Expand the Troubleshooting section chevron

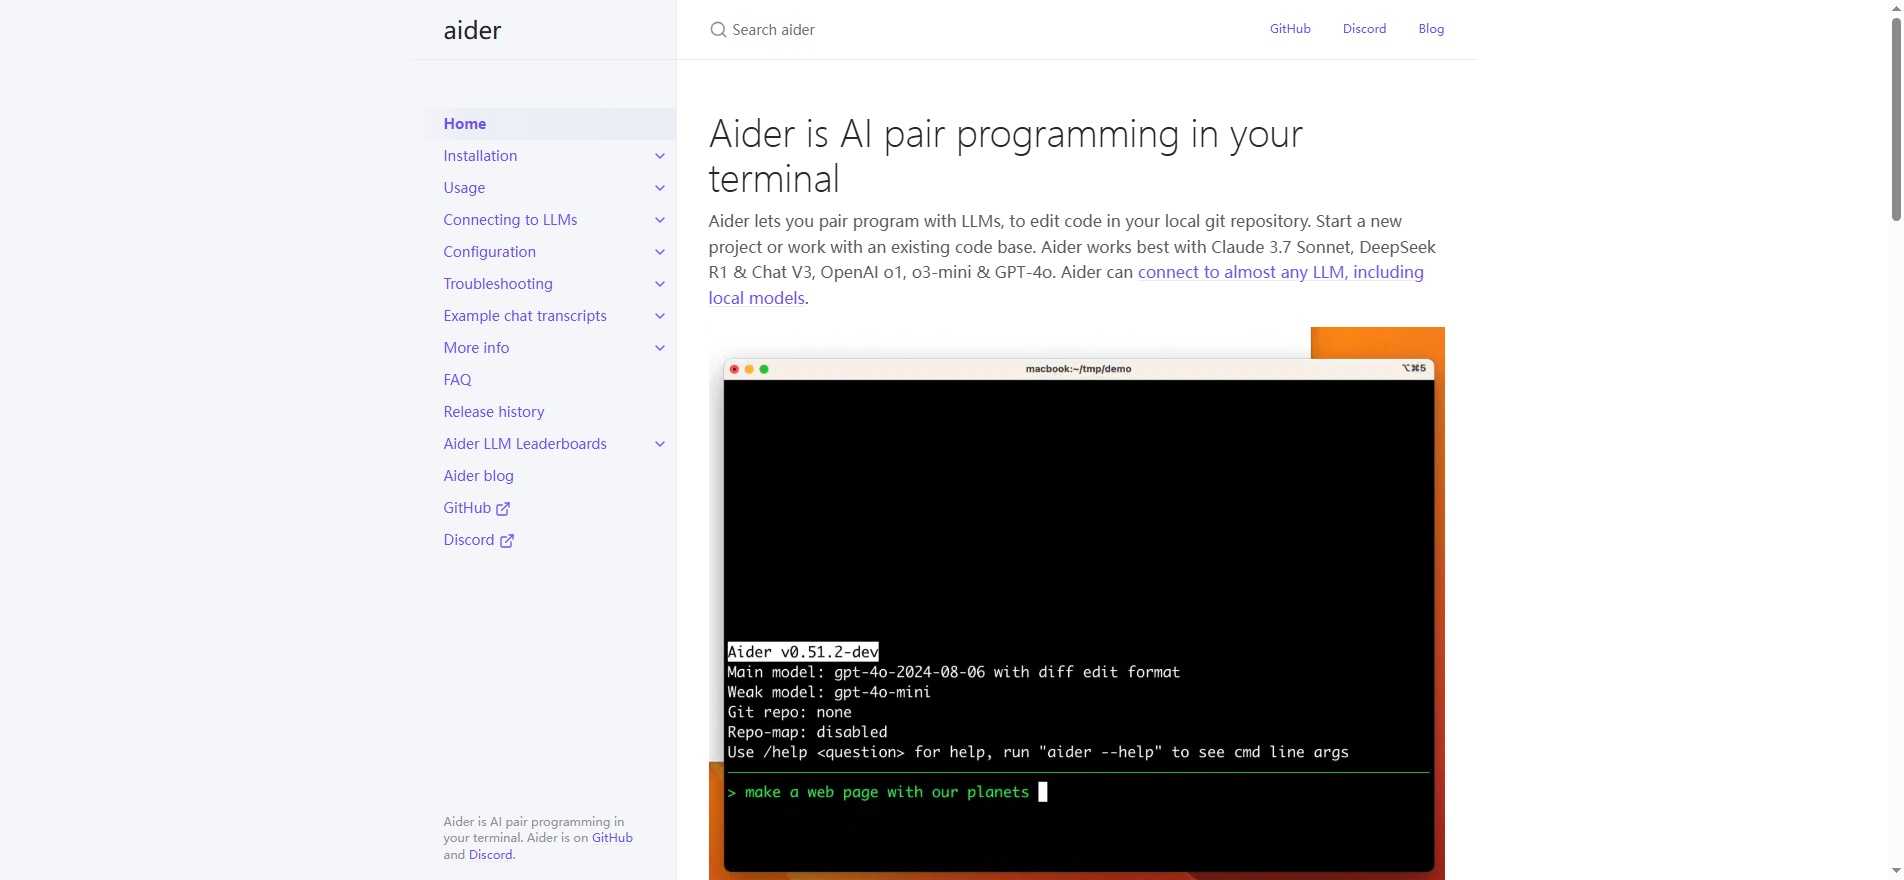(x=660, y=284)
